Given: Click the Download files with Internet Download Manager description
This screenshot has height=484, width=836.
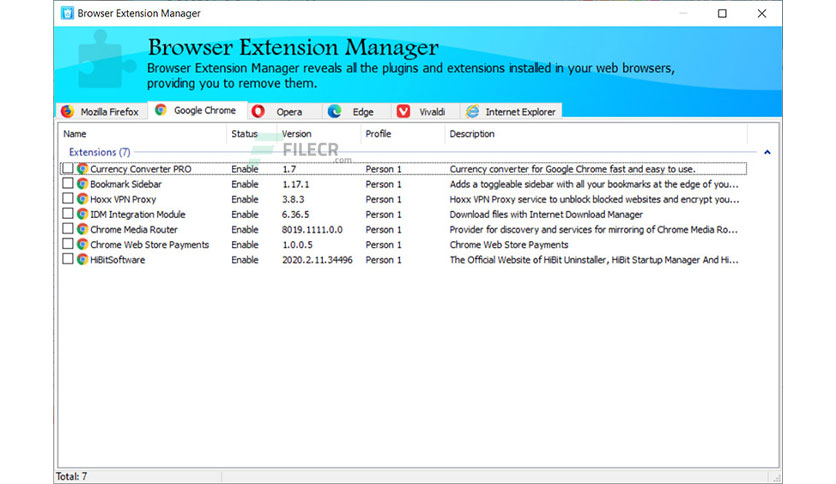Looking at the screenshot, I should [x=546, y=214].
